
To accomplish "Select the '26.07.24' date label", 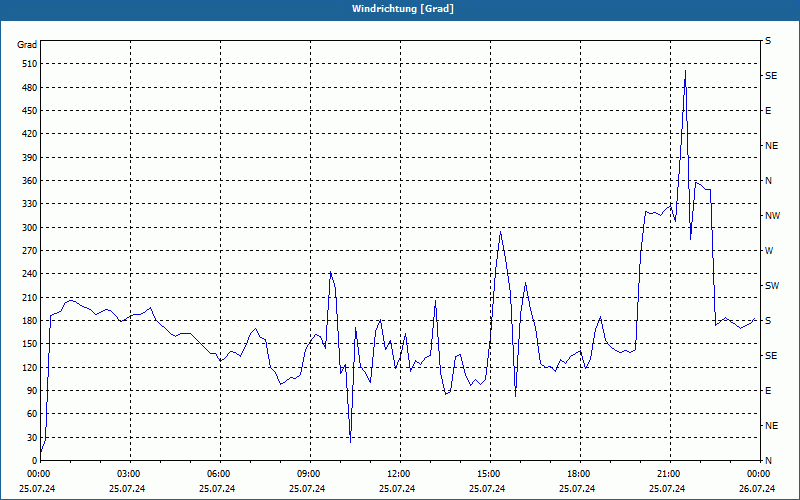I will 757,488.
